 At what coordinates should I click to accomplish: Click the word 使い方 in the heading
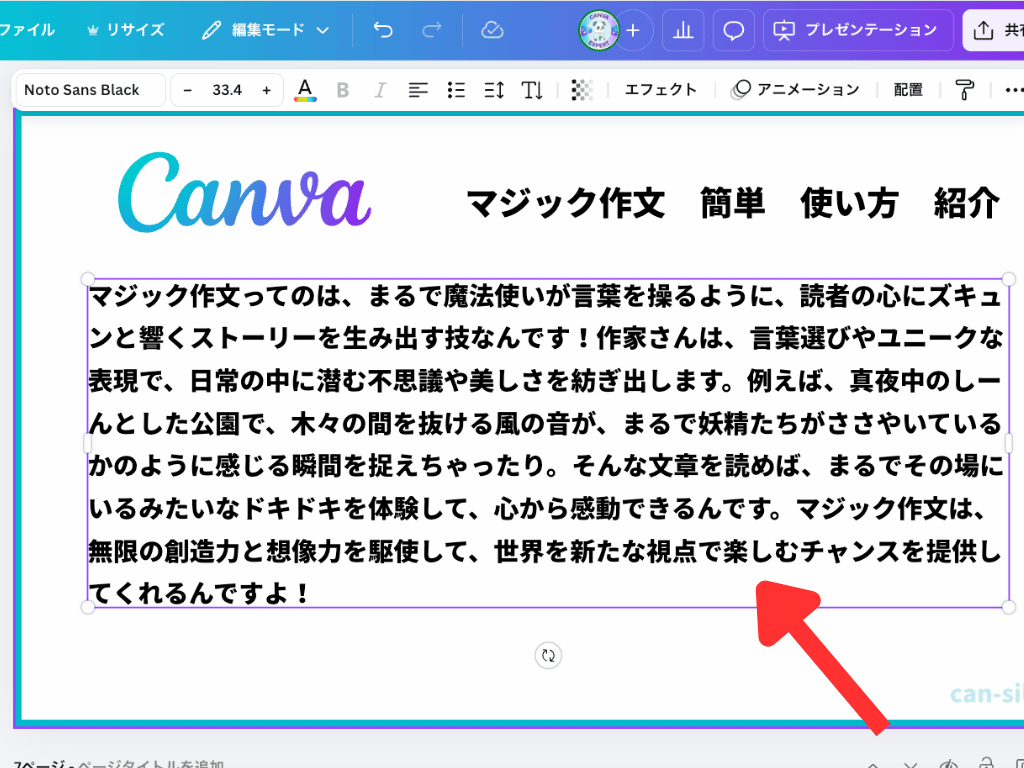point(849,202)
